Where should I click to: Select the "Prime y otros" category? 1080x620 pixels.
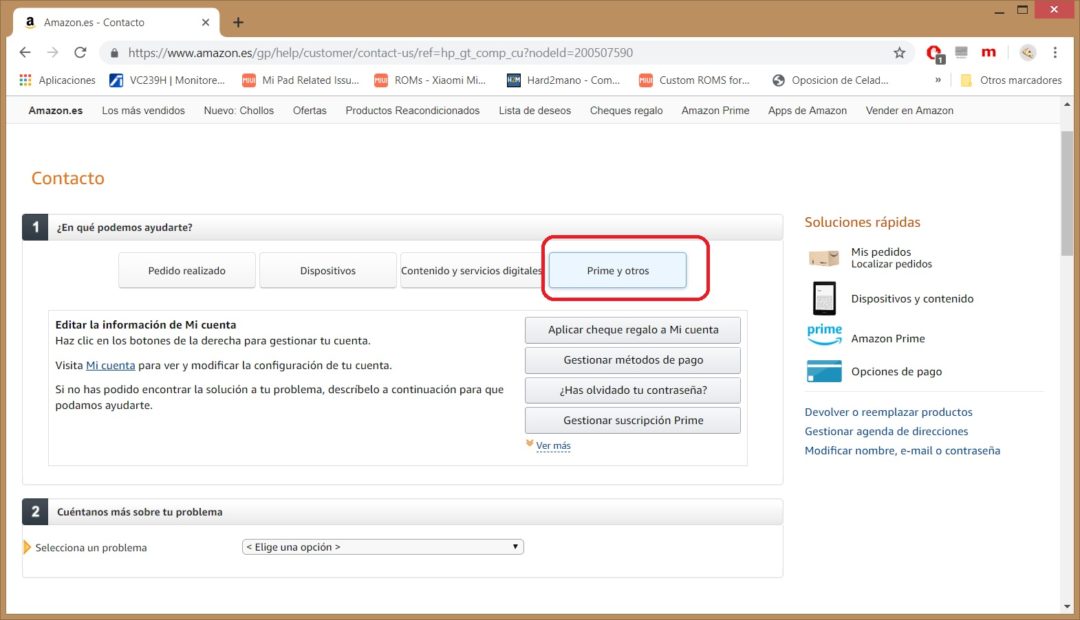point(618,270)
